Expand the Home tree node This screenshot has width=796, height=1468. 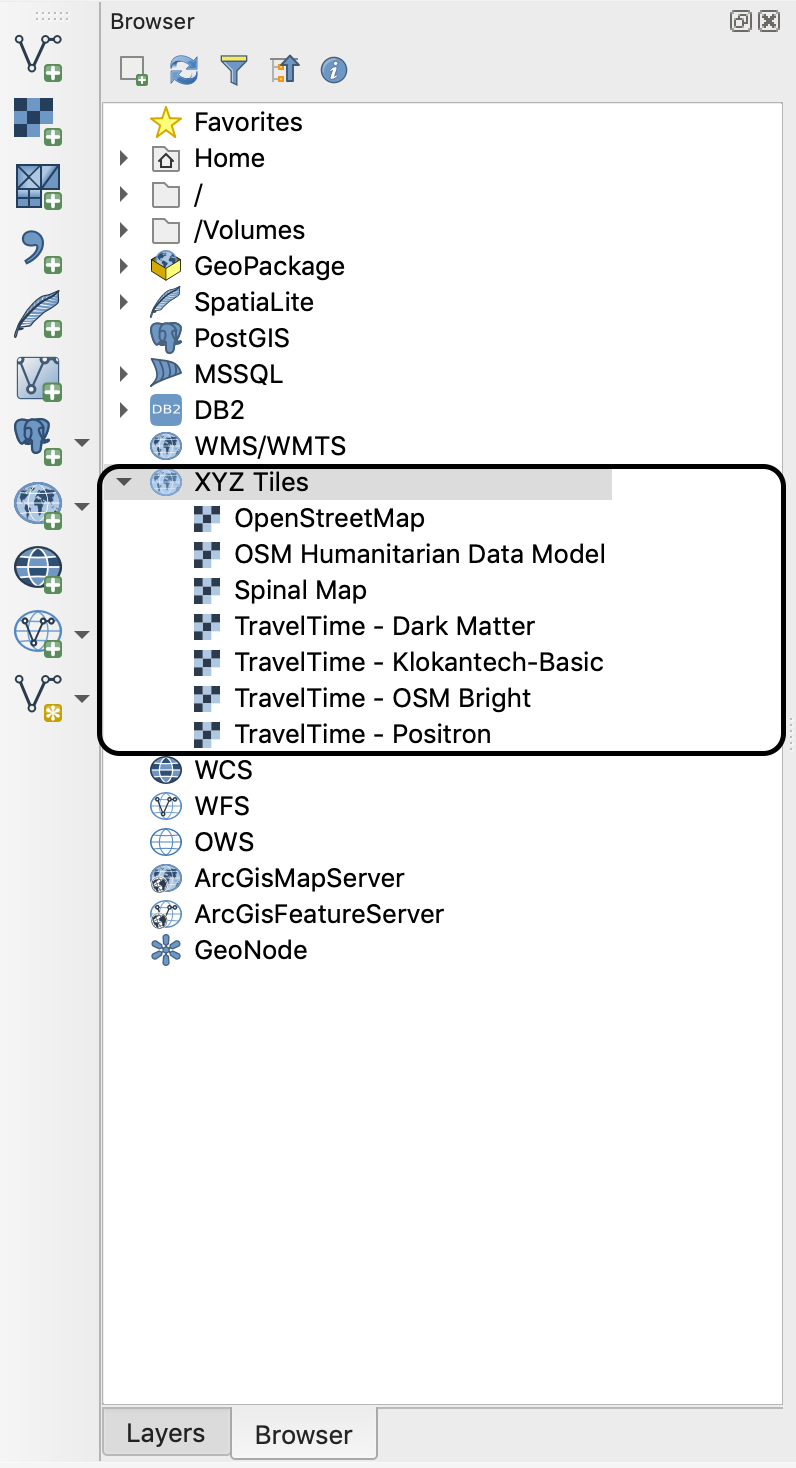[124, 158]
